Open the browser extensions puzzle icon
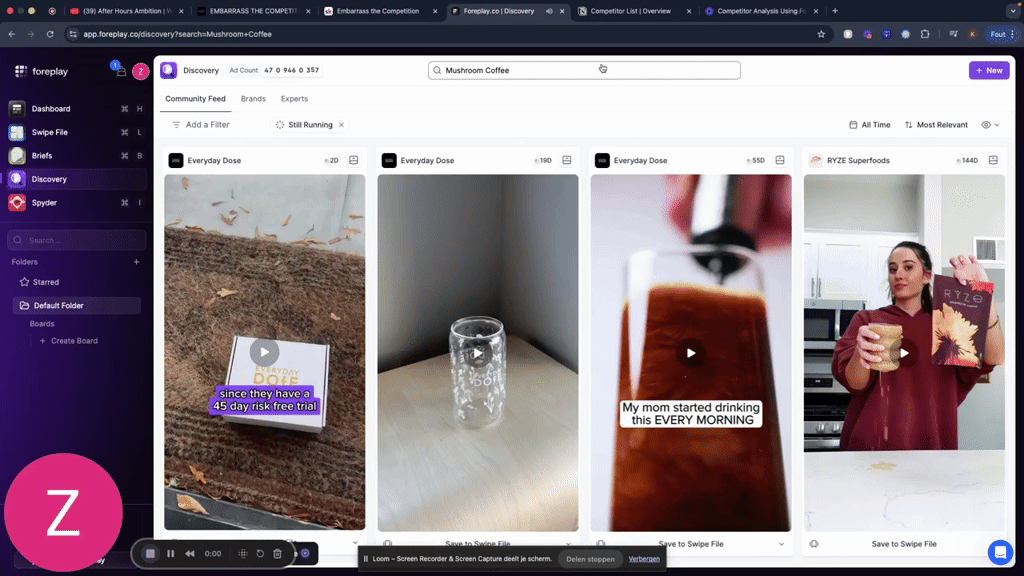Screen dimensions: 1024x576 pos(925,34)
